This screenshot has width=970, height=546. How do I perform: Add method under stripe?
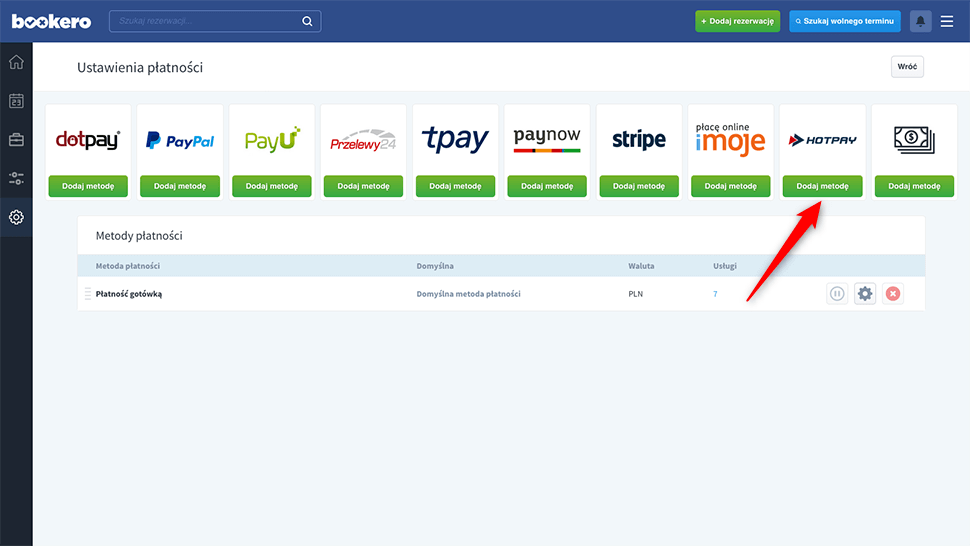click(x=639, y=186)
